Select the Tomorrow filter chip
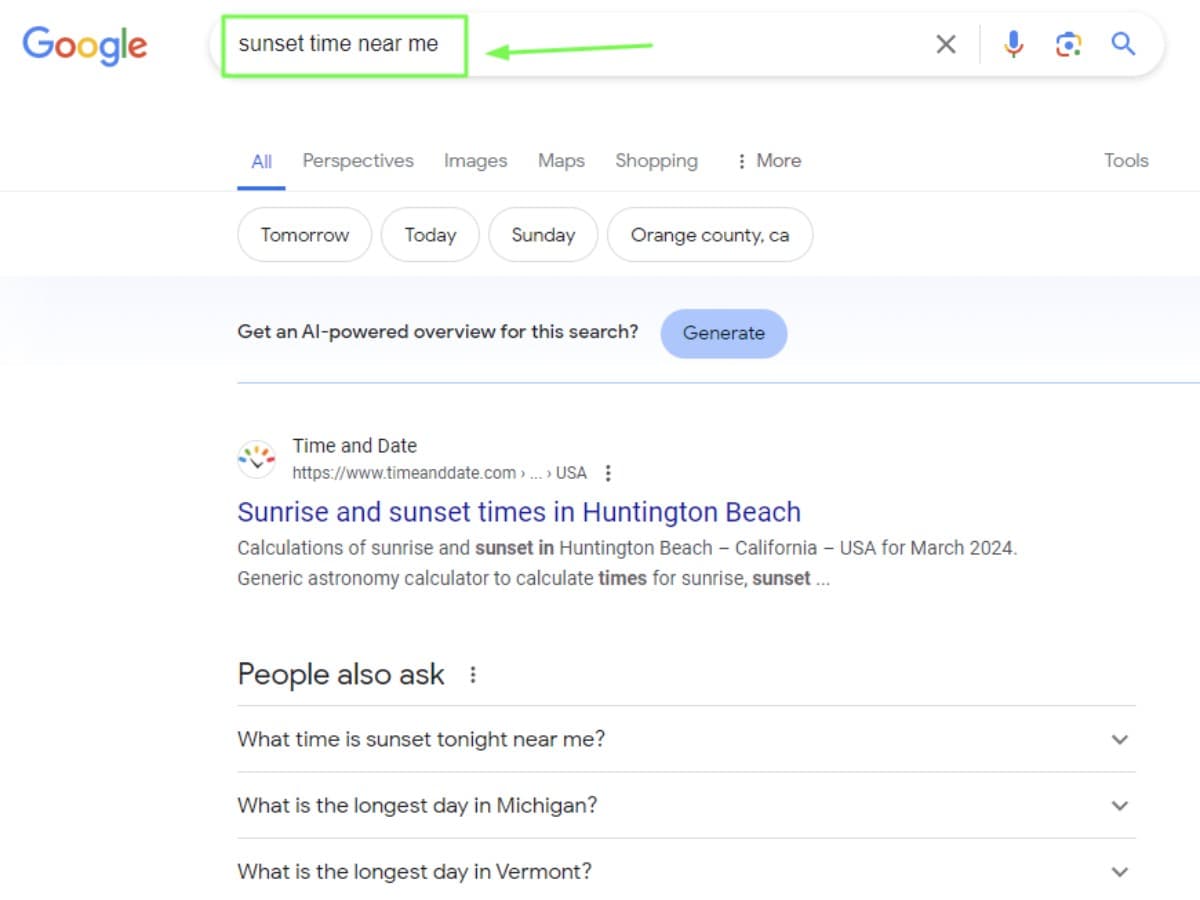The height and width of the screenshot is (900, 1200). coord(305,235)
